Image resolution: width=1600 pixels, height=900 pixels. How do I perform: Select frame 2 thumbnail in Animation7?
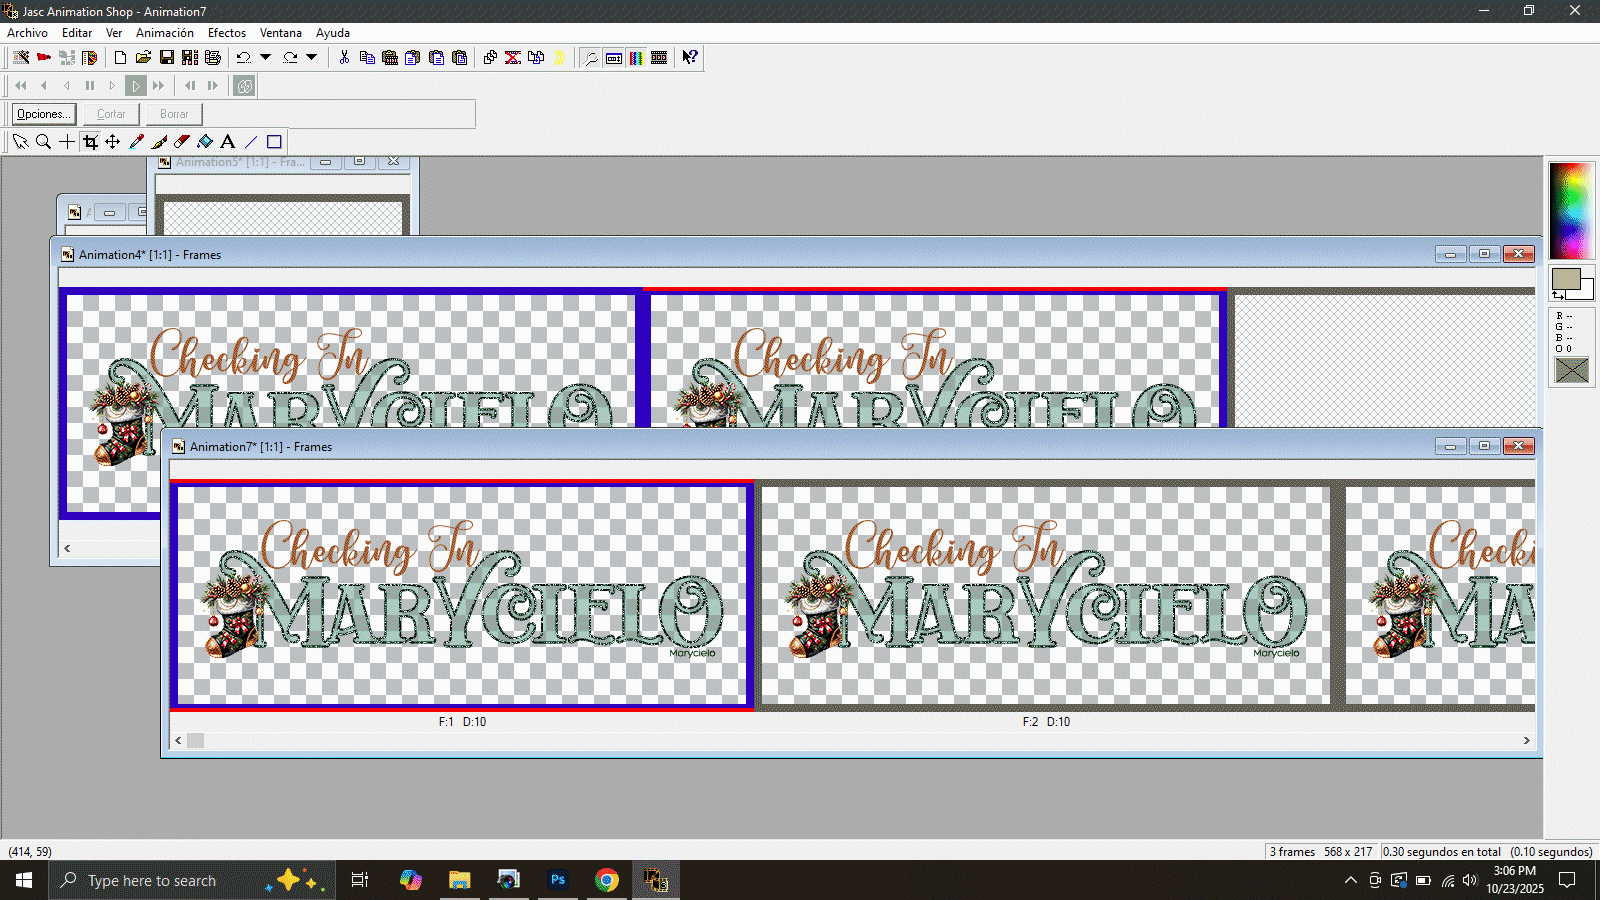1045,595
